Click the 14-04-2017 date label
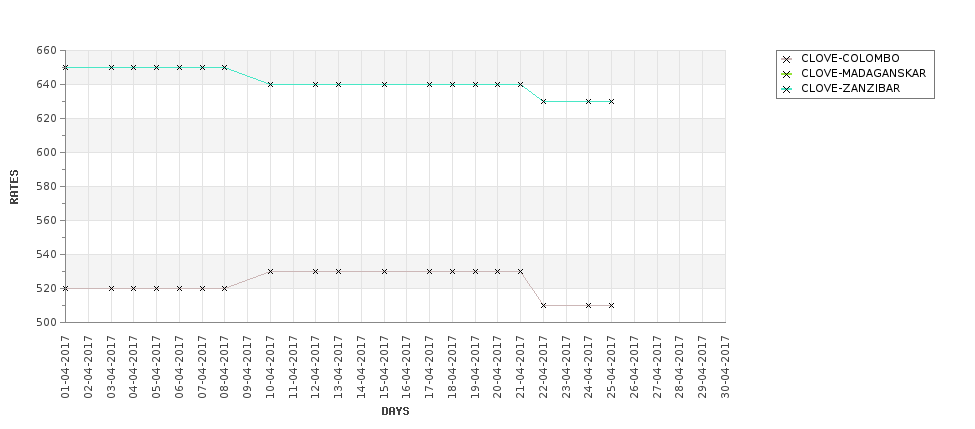975x429 pixels. click(x=361, y=367)
